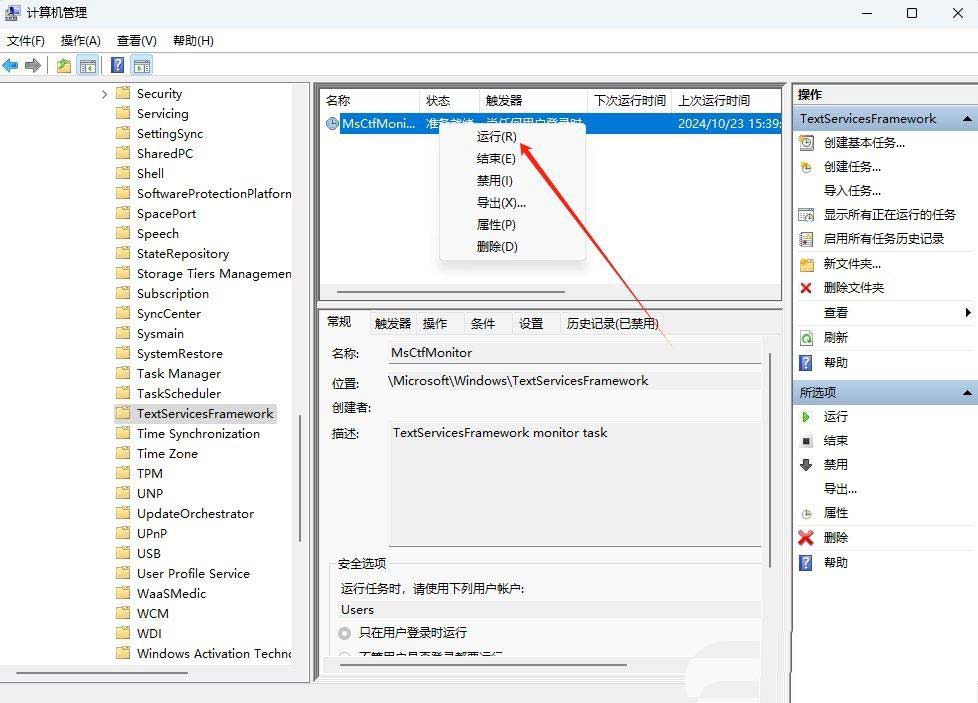Switch to the 触发器 tab in details
Viewport: 978px width, 703px height.
pos(393,323)
